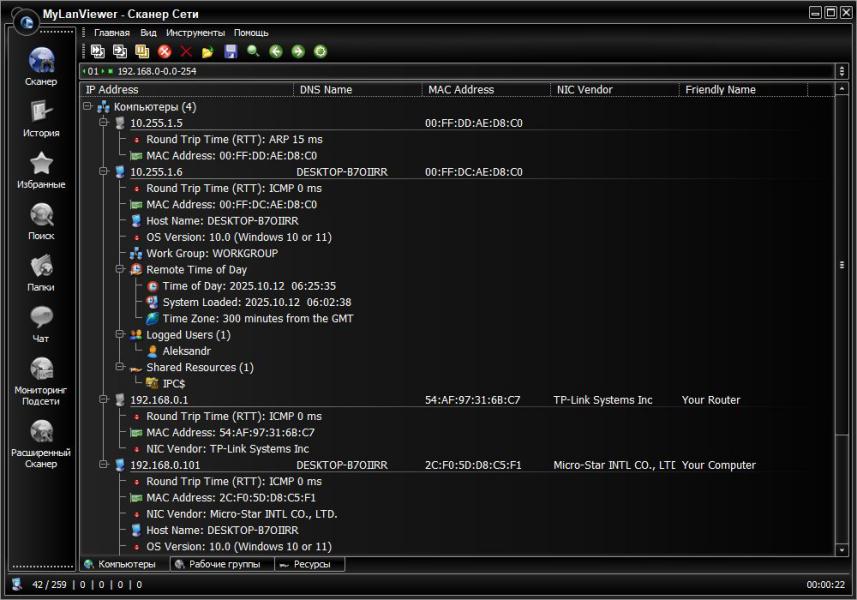Open Избранные favorites in sidebar

(x=41, y=169)
